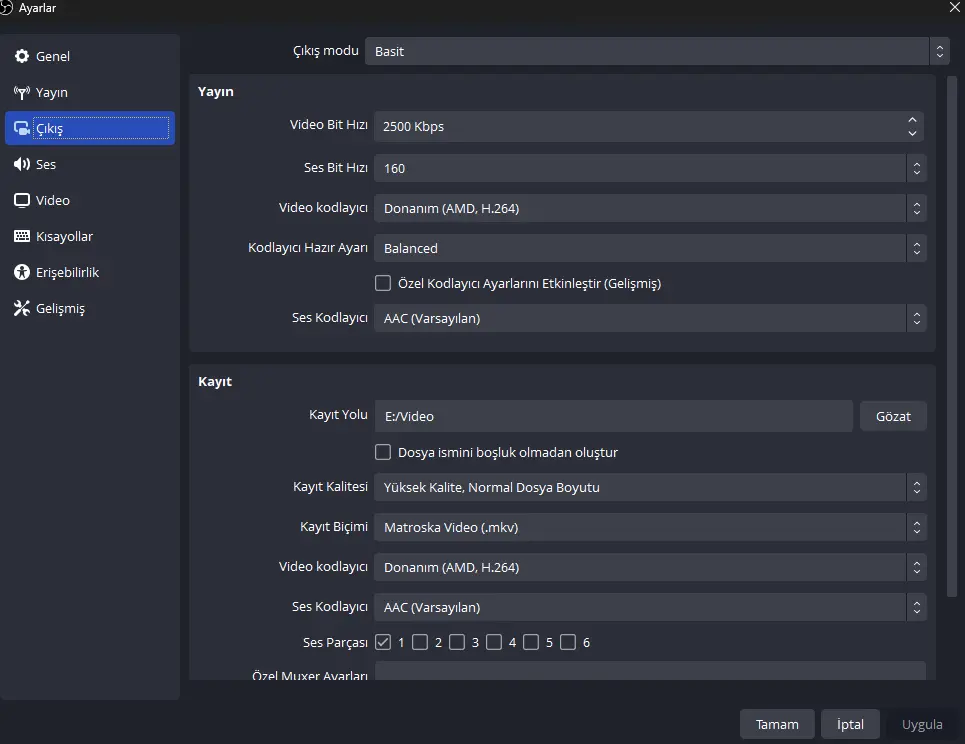
Task: Confirm settings with Tamam button
Action: (777, 724)
